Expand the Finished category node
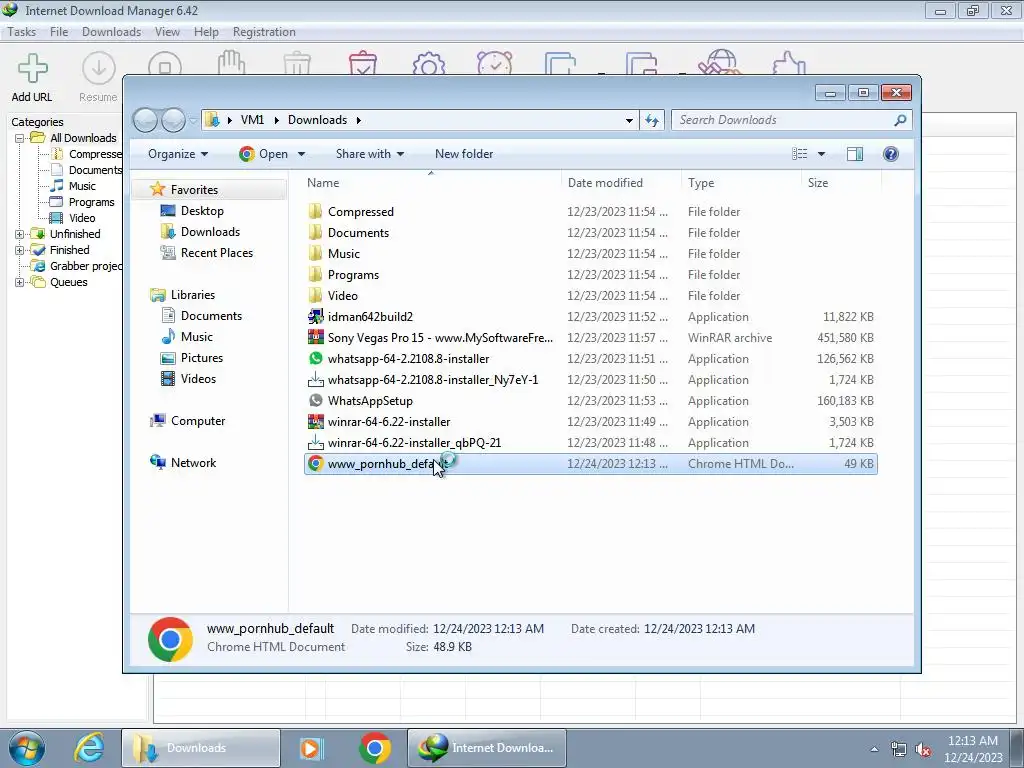 tap(20, 250)
